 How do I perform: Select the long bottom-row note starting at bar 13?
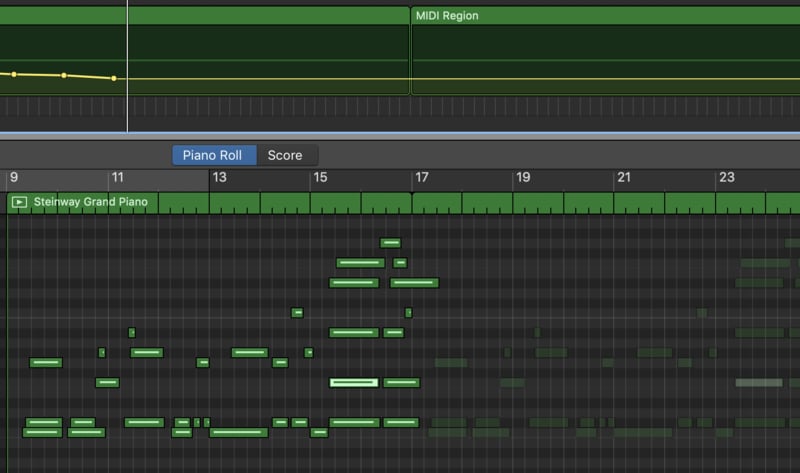pyautogui.click(x=239, y=433)
